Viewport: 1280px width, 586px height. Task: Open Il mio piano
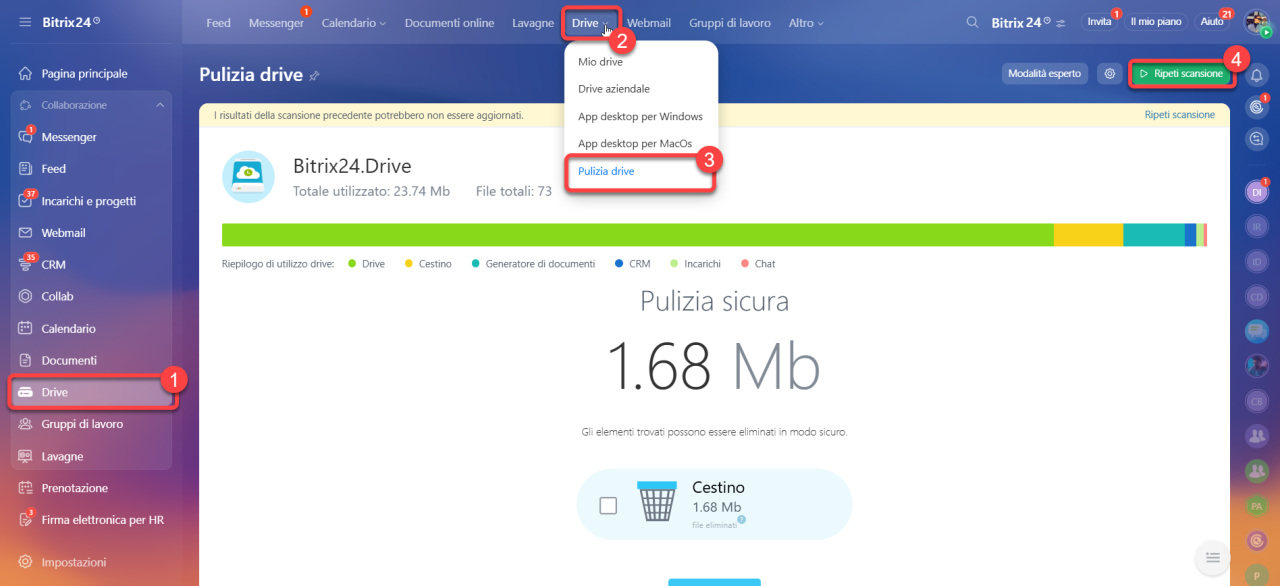pyautogui.click(x=1155, y=22)
